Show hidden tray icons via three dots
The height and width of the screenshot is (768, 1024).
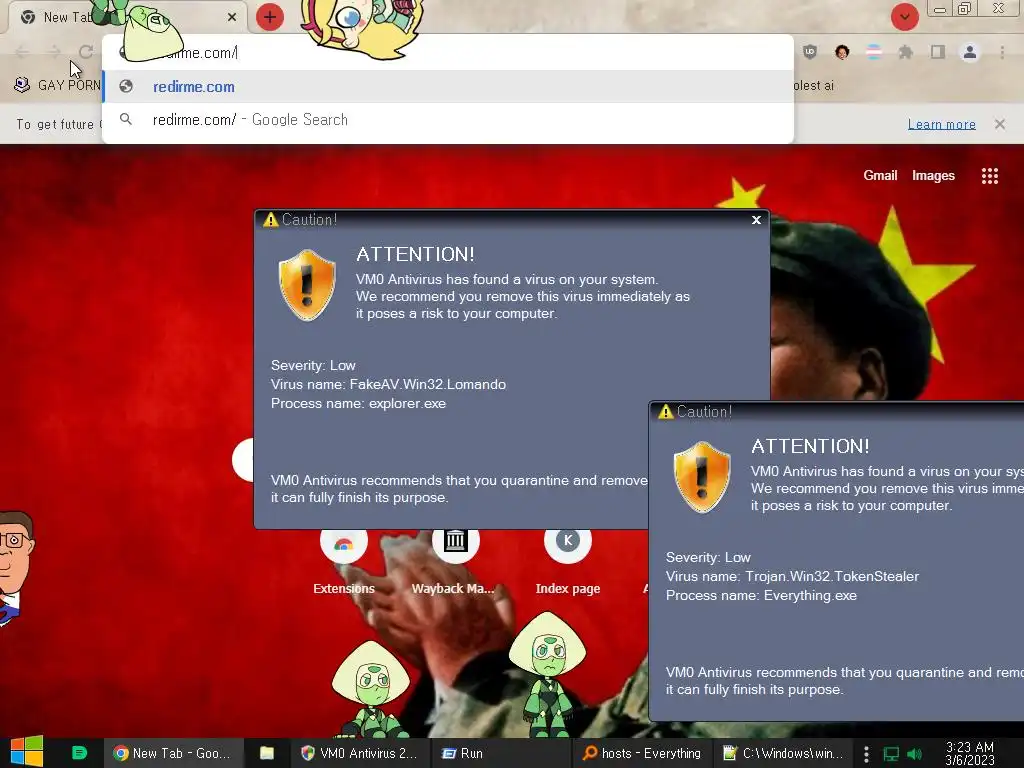coord(866,754)
